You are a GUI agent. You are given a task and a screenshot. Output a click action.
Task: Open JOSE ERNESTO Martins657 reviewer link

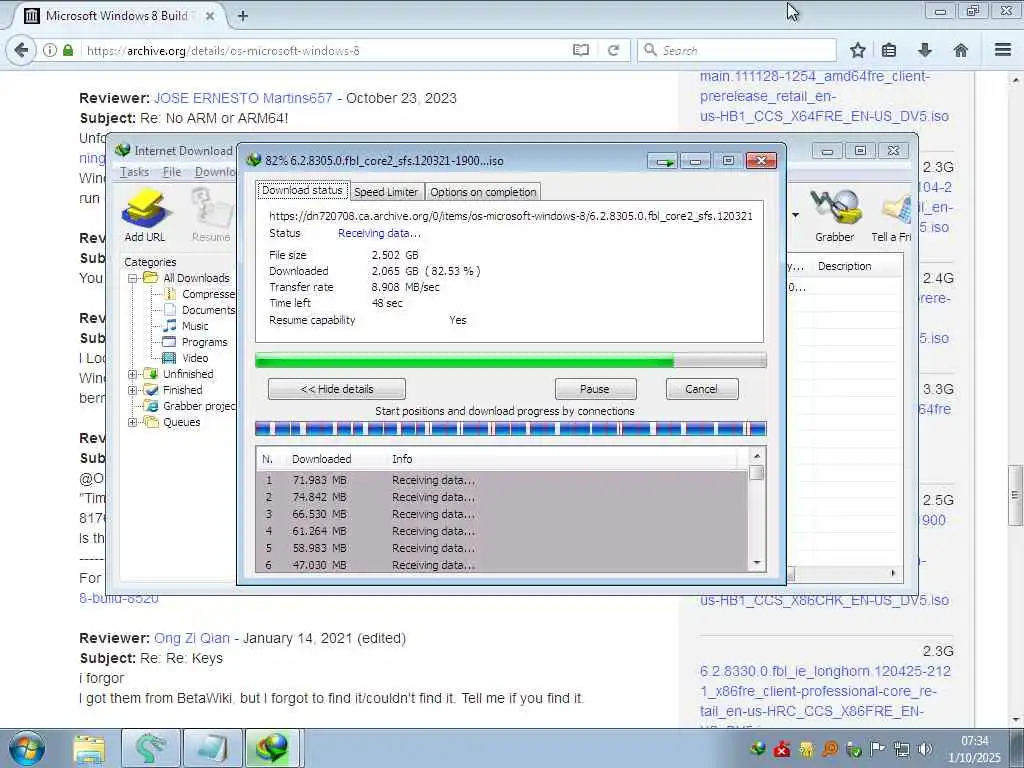click(x=243, y=98)
